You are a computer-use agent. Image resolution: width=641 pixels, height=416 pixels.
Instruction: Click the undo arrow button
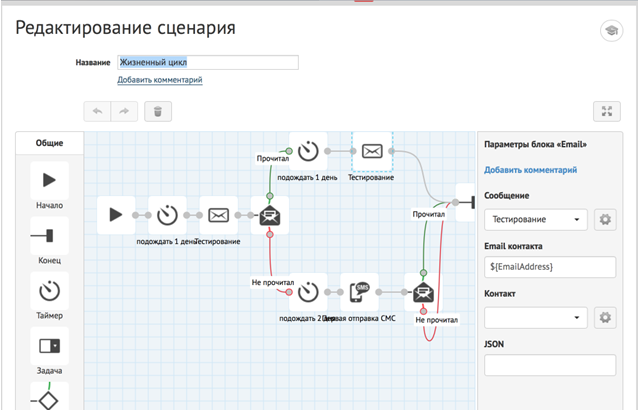[x=97, y=112]
